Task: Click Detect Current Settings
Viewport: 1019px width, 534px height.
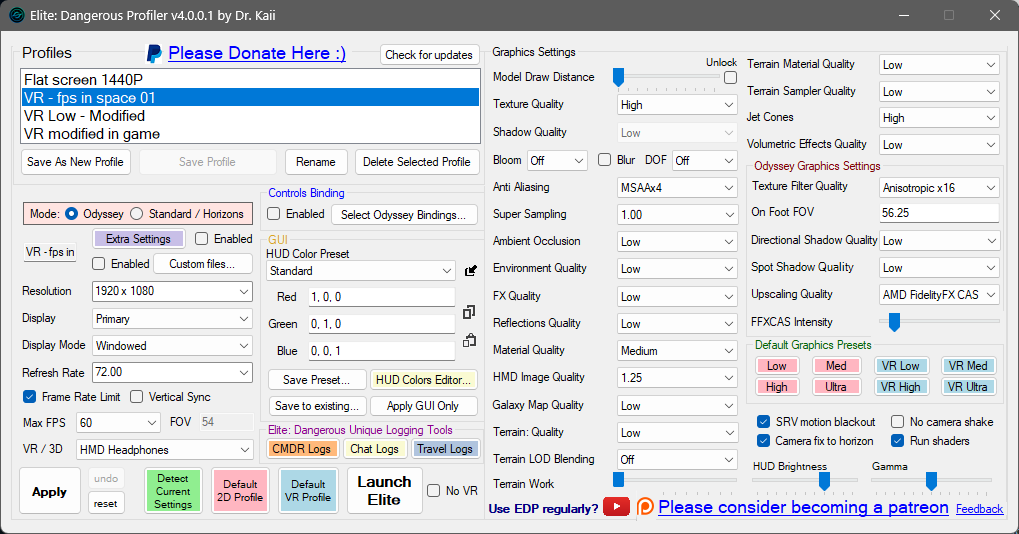Action: (x=173, y=491)
